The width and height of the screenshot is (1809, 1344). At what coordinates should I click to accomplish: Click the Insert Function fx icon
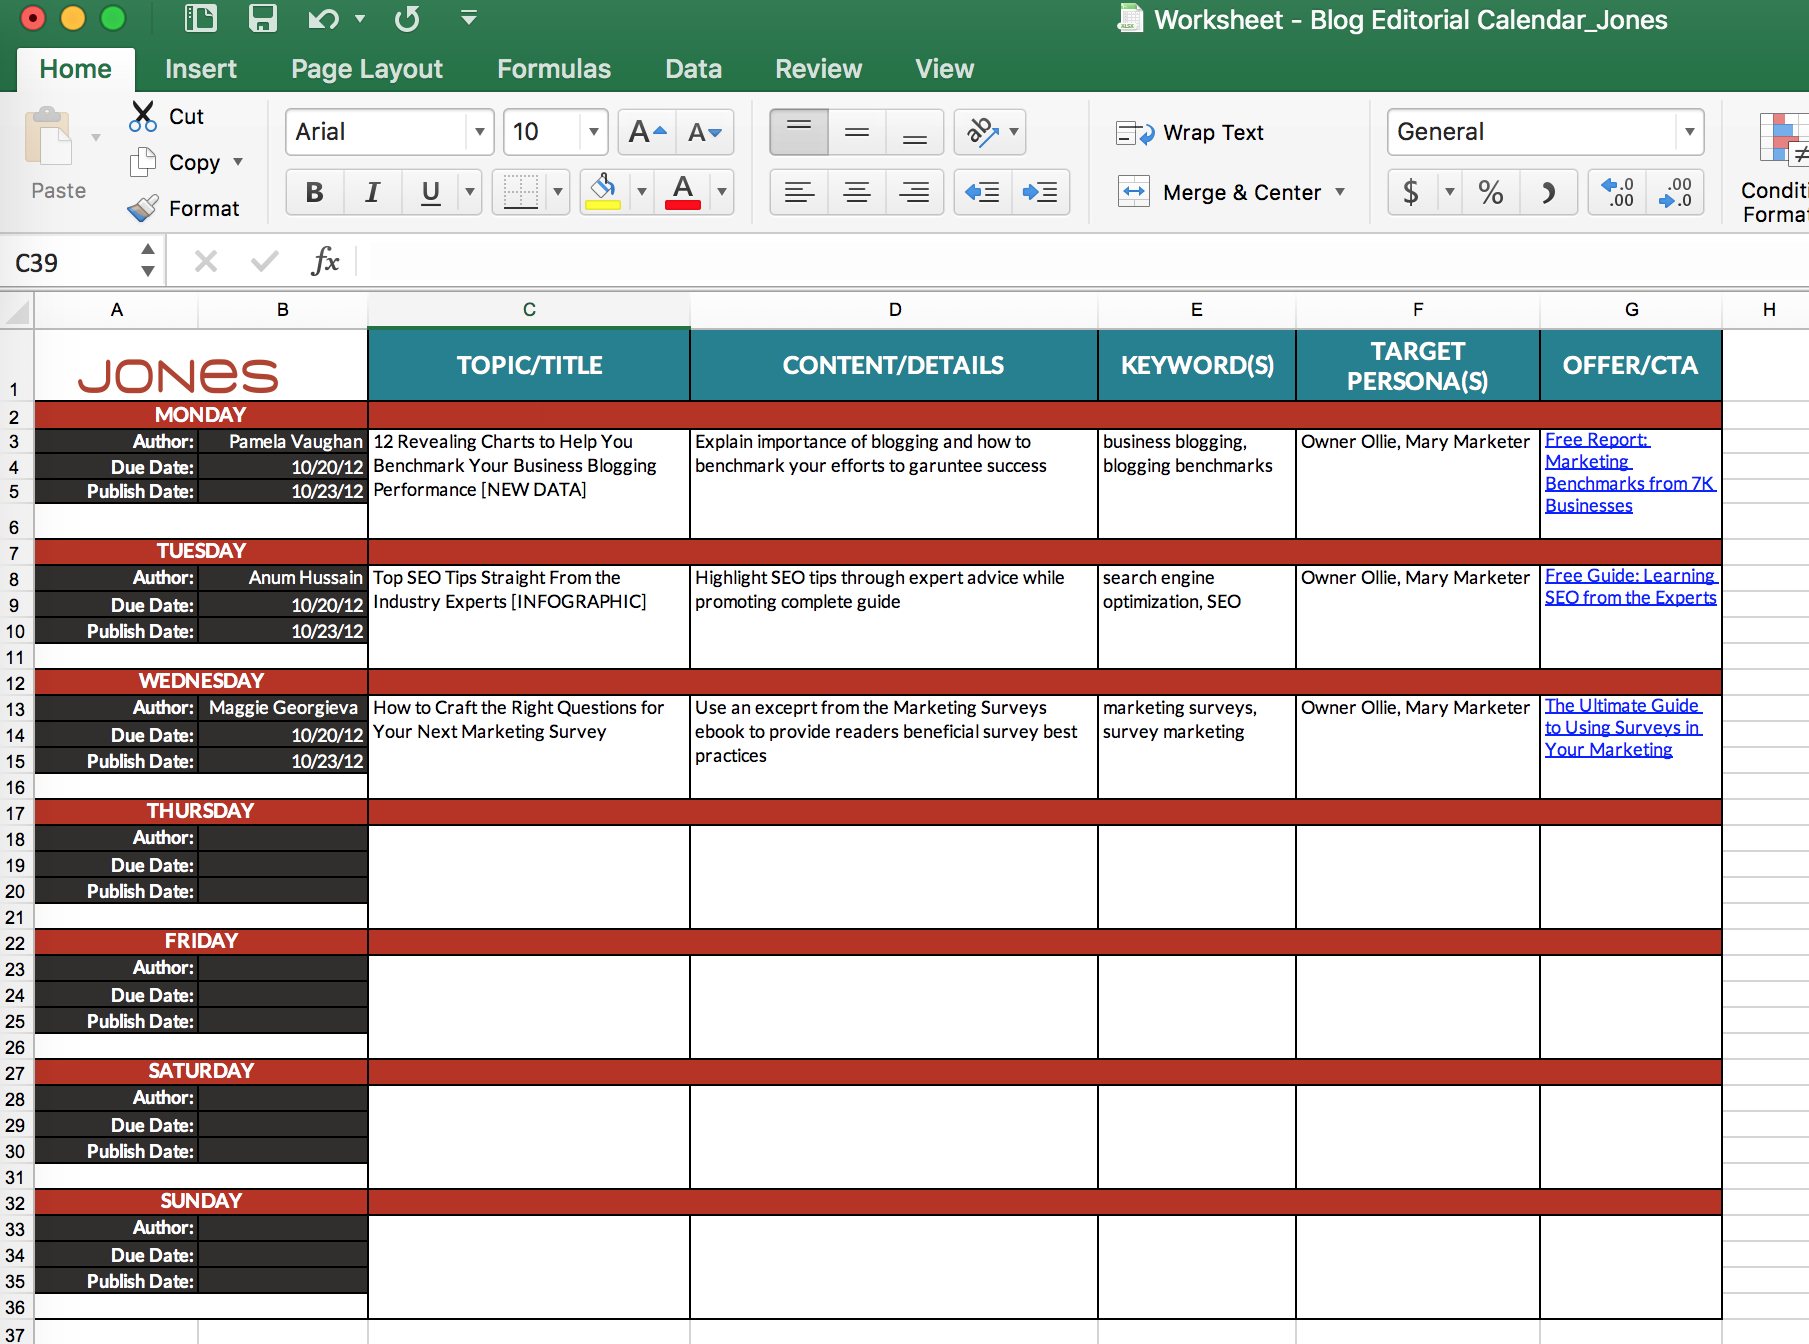[325, 262]
